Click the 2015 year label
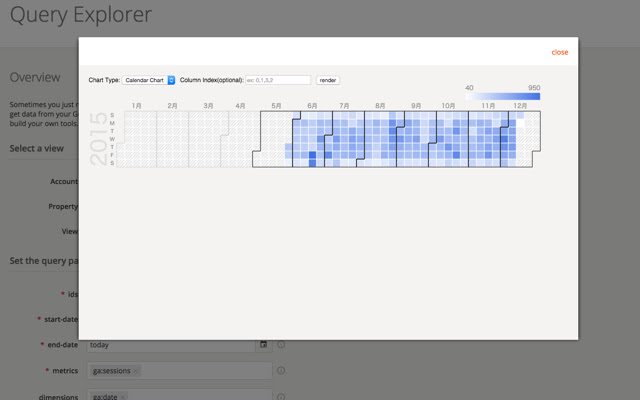 click(x=98, y=139)
